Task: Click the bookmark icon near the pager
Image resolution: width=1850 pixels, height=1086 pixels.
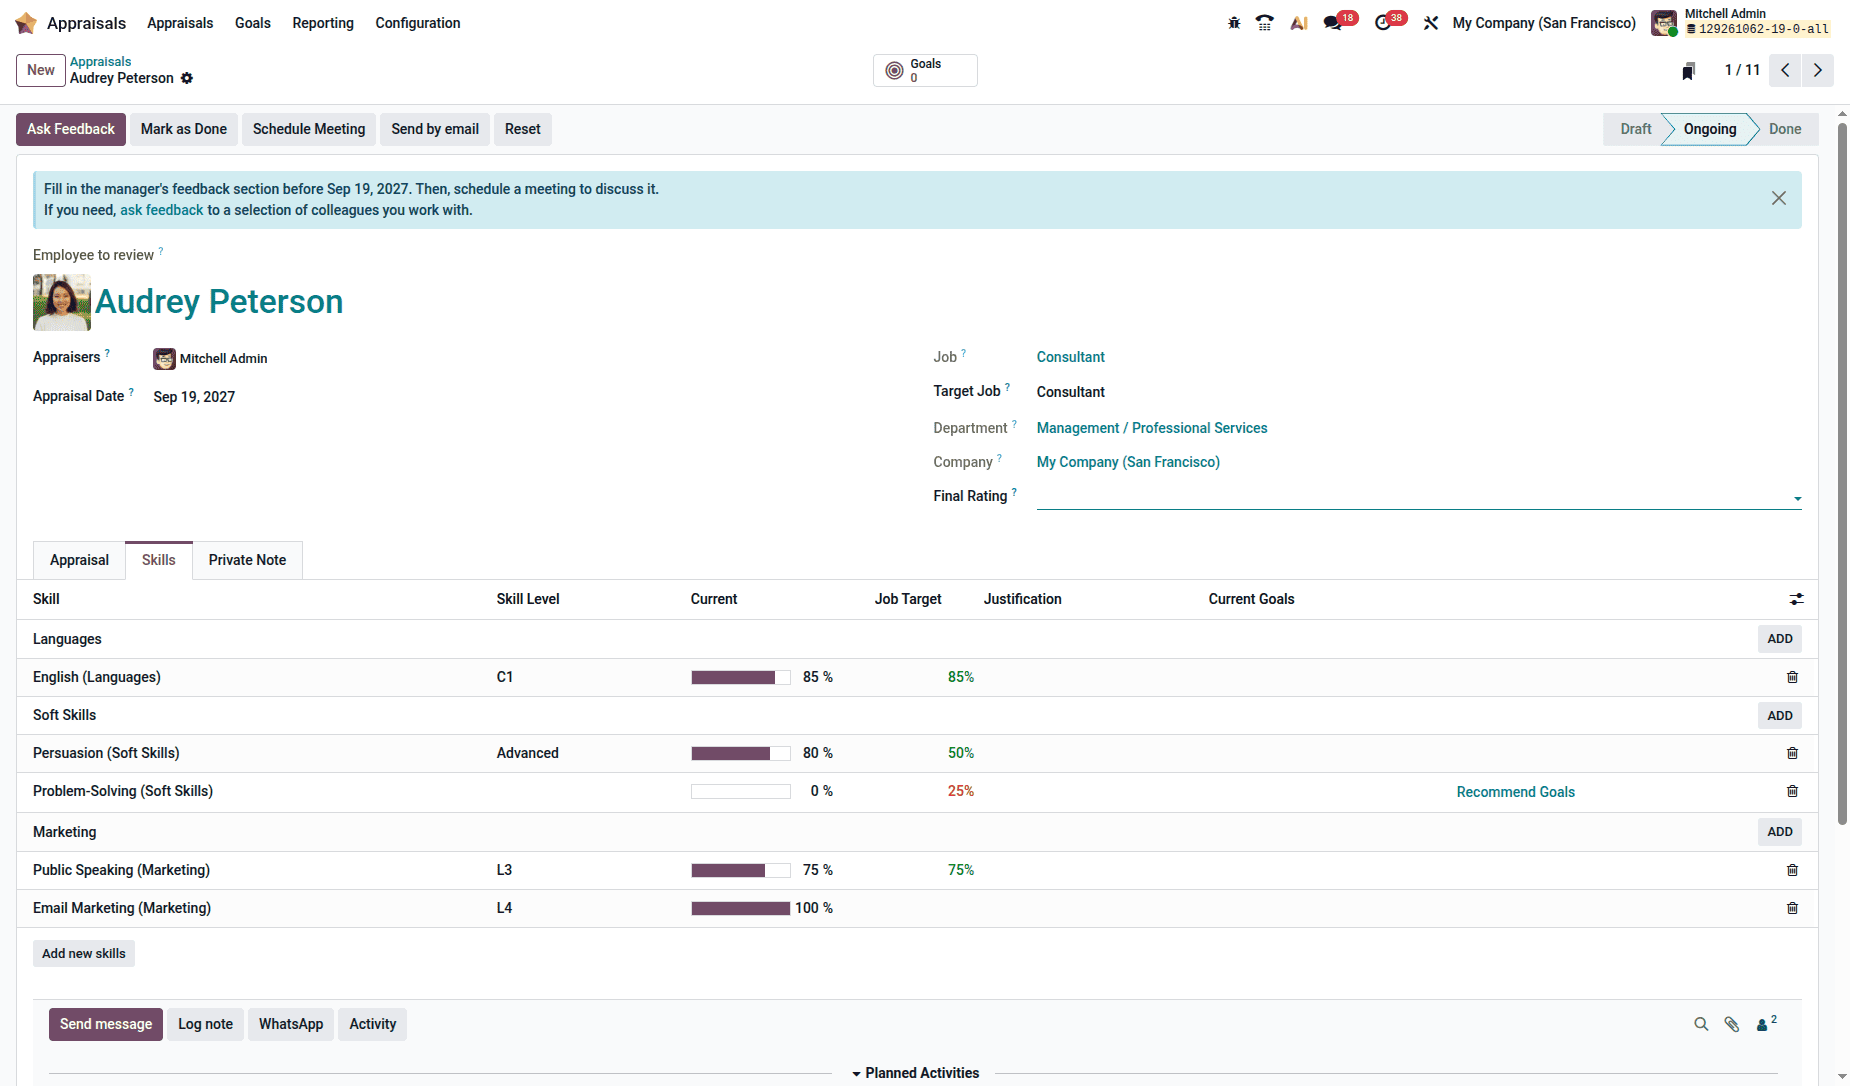Action: pos(1689,71)
